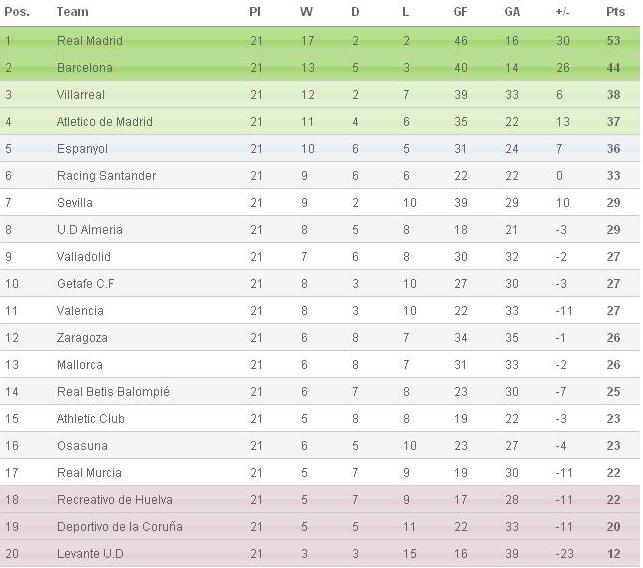Select the GF column header
Screen dimensions: 643x568
pyautogui.click(x=460, y=11)
